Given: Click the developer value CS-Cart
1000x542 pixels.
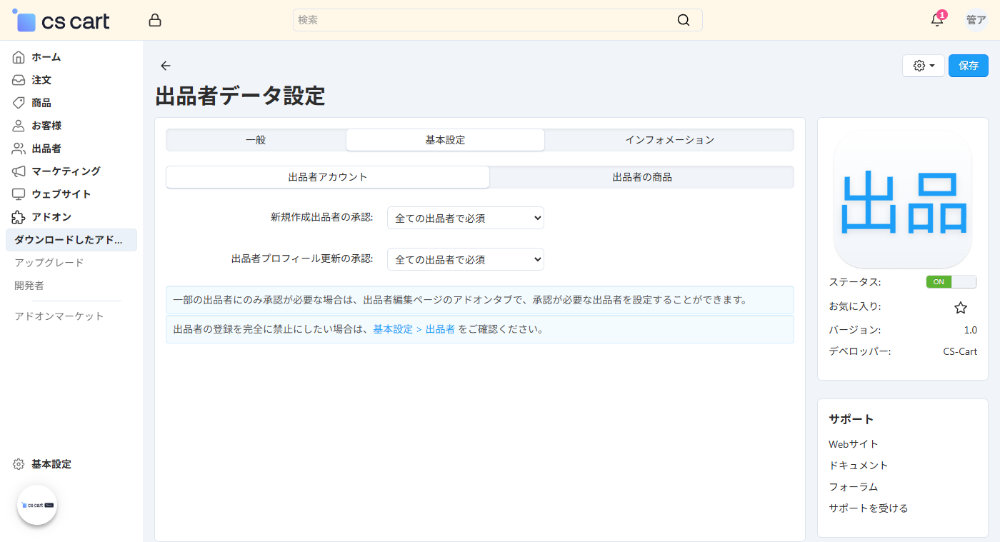Looking at the screenshot, I should point(960,351).
